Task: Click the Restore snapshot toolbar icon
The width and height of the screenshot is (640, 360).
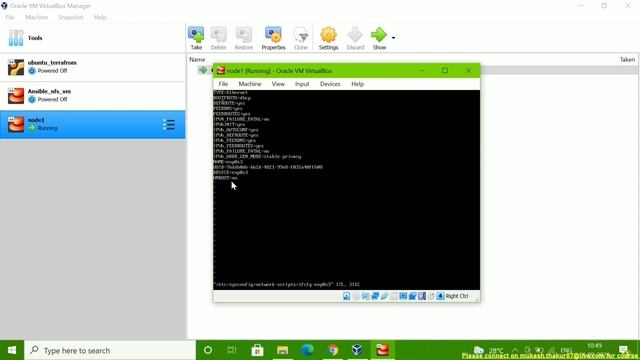Action: [244, 38]
